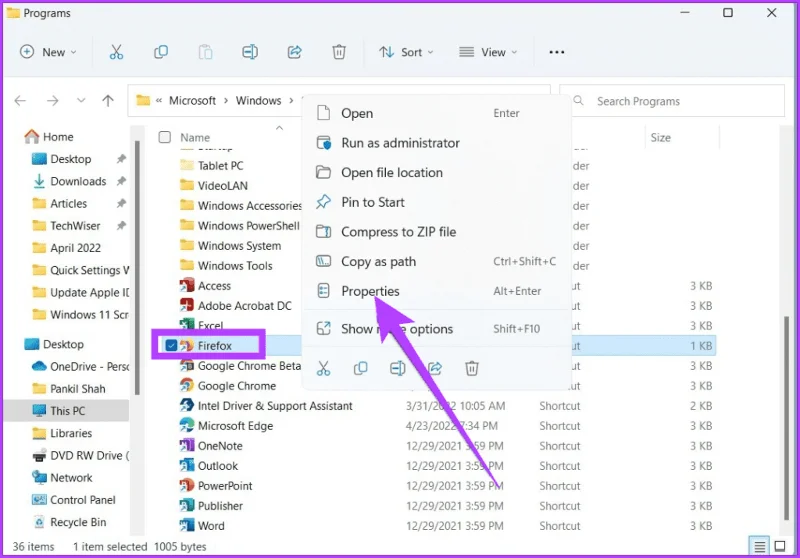Click Microsoft in the breadcrumb path
This screenshot has width=800, height=558.
coord(192,100)
